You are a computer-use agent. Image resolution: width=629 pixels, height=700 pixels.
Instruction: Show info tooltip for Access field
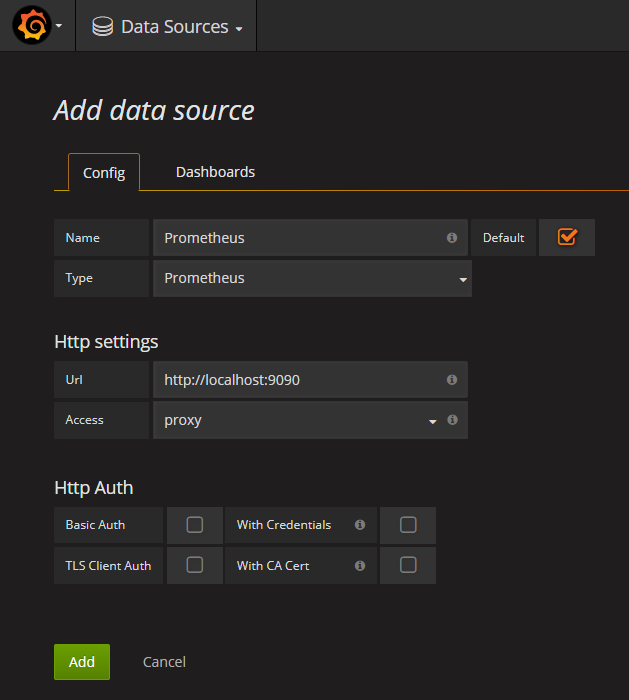[452, 420]
